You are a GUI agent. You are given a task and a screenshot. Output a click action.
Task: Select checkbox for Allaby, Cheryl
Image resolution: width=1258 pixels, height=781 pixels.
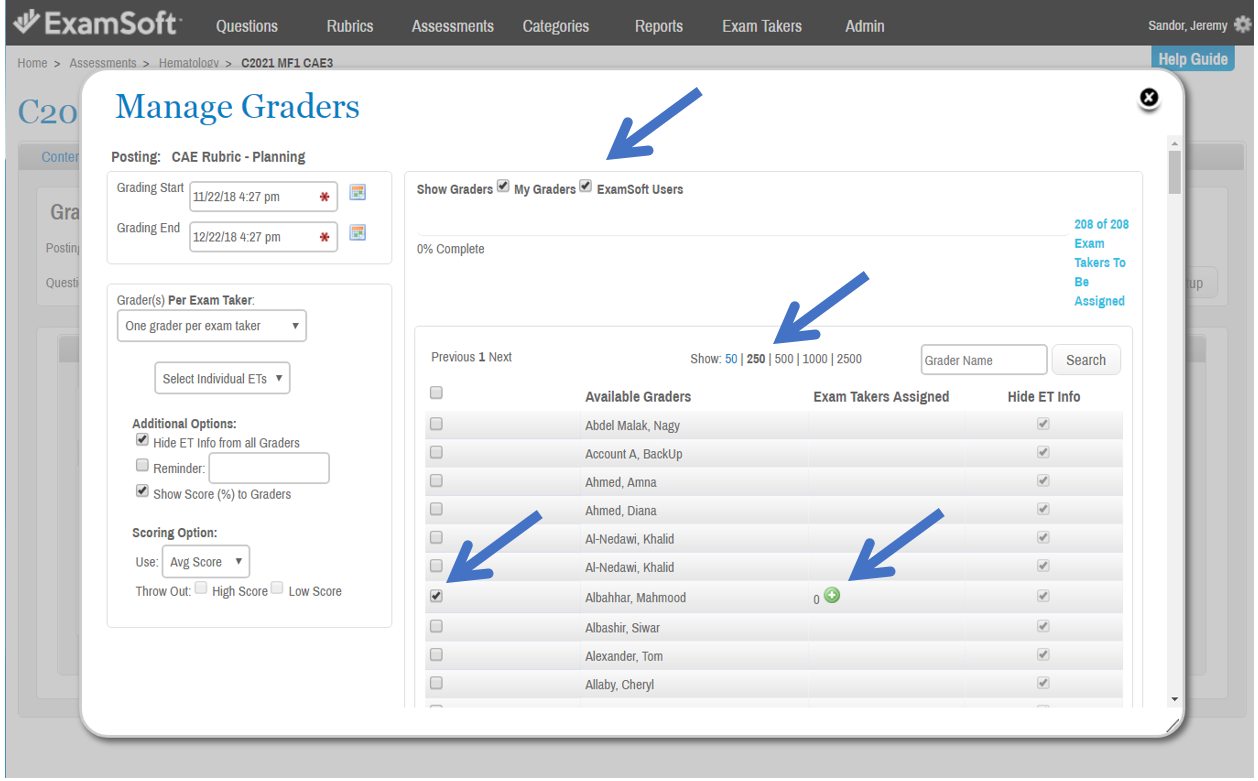point(436,683)
